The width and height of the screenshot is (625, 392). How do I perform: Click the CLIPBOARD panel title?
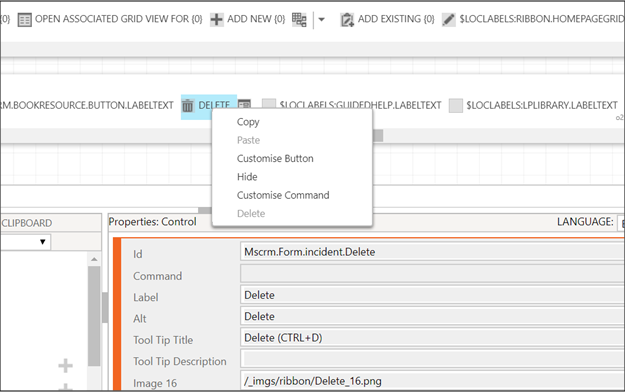point(26,223)
